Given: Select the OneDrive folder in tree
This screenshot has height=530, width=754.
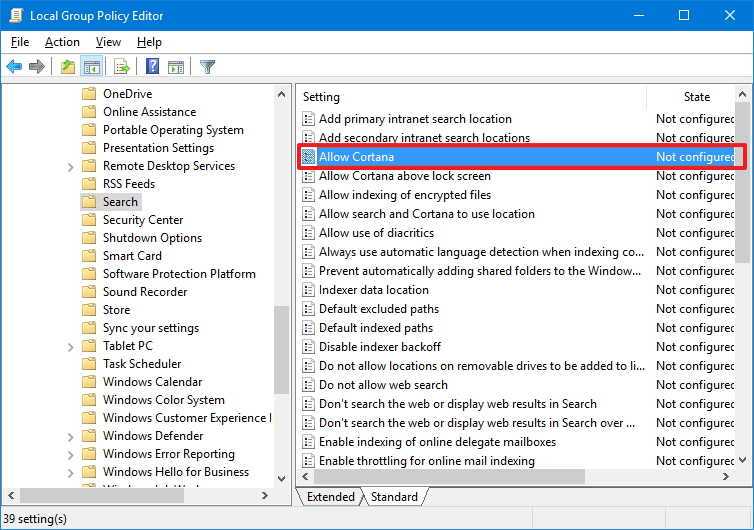Looking at the screenshot, I should [x=127, y=94].
